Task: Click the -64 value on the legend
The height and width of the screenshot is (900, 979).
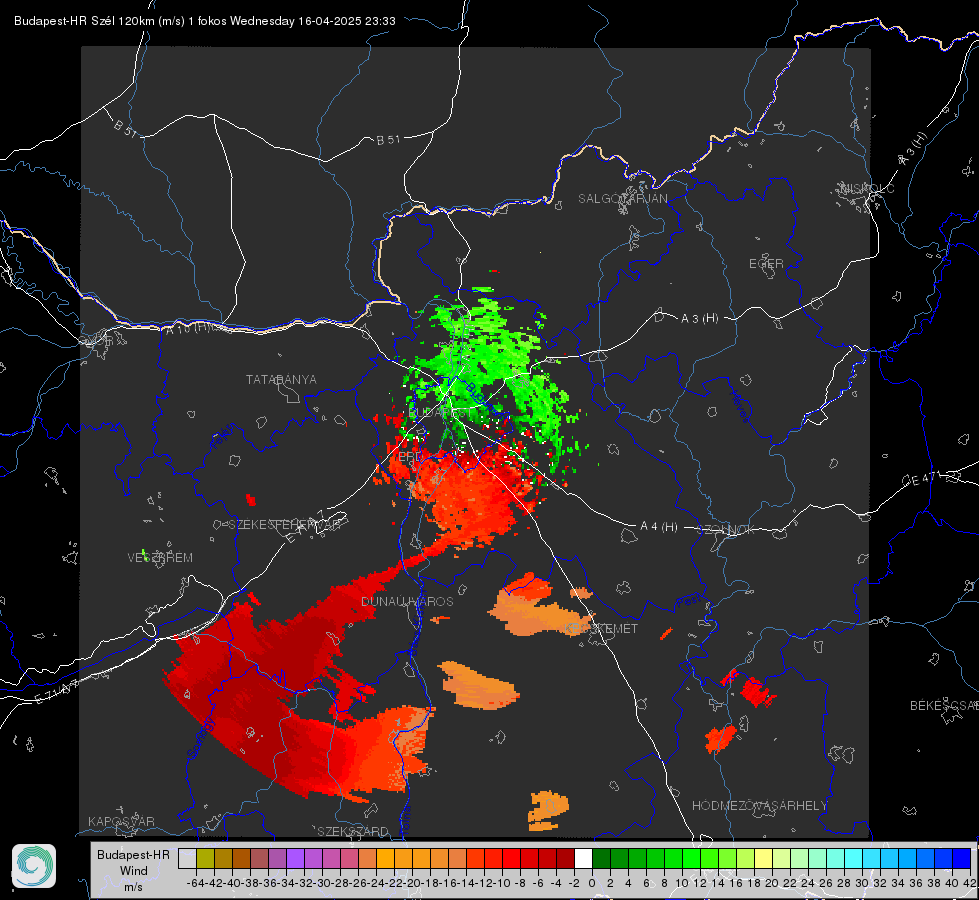Action: [195, 883]
